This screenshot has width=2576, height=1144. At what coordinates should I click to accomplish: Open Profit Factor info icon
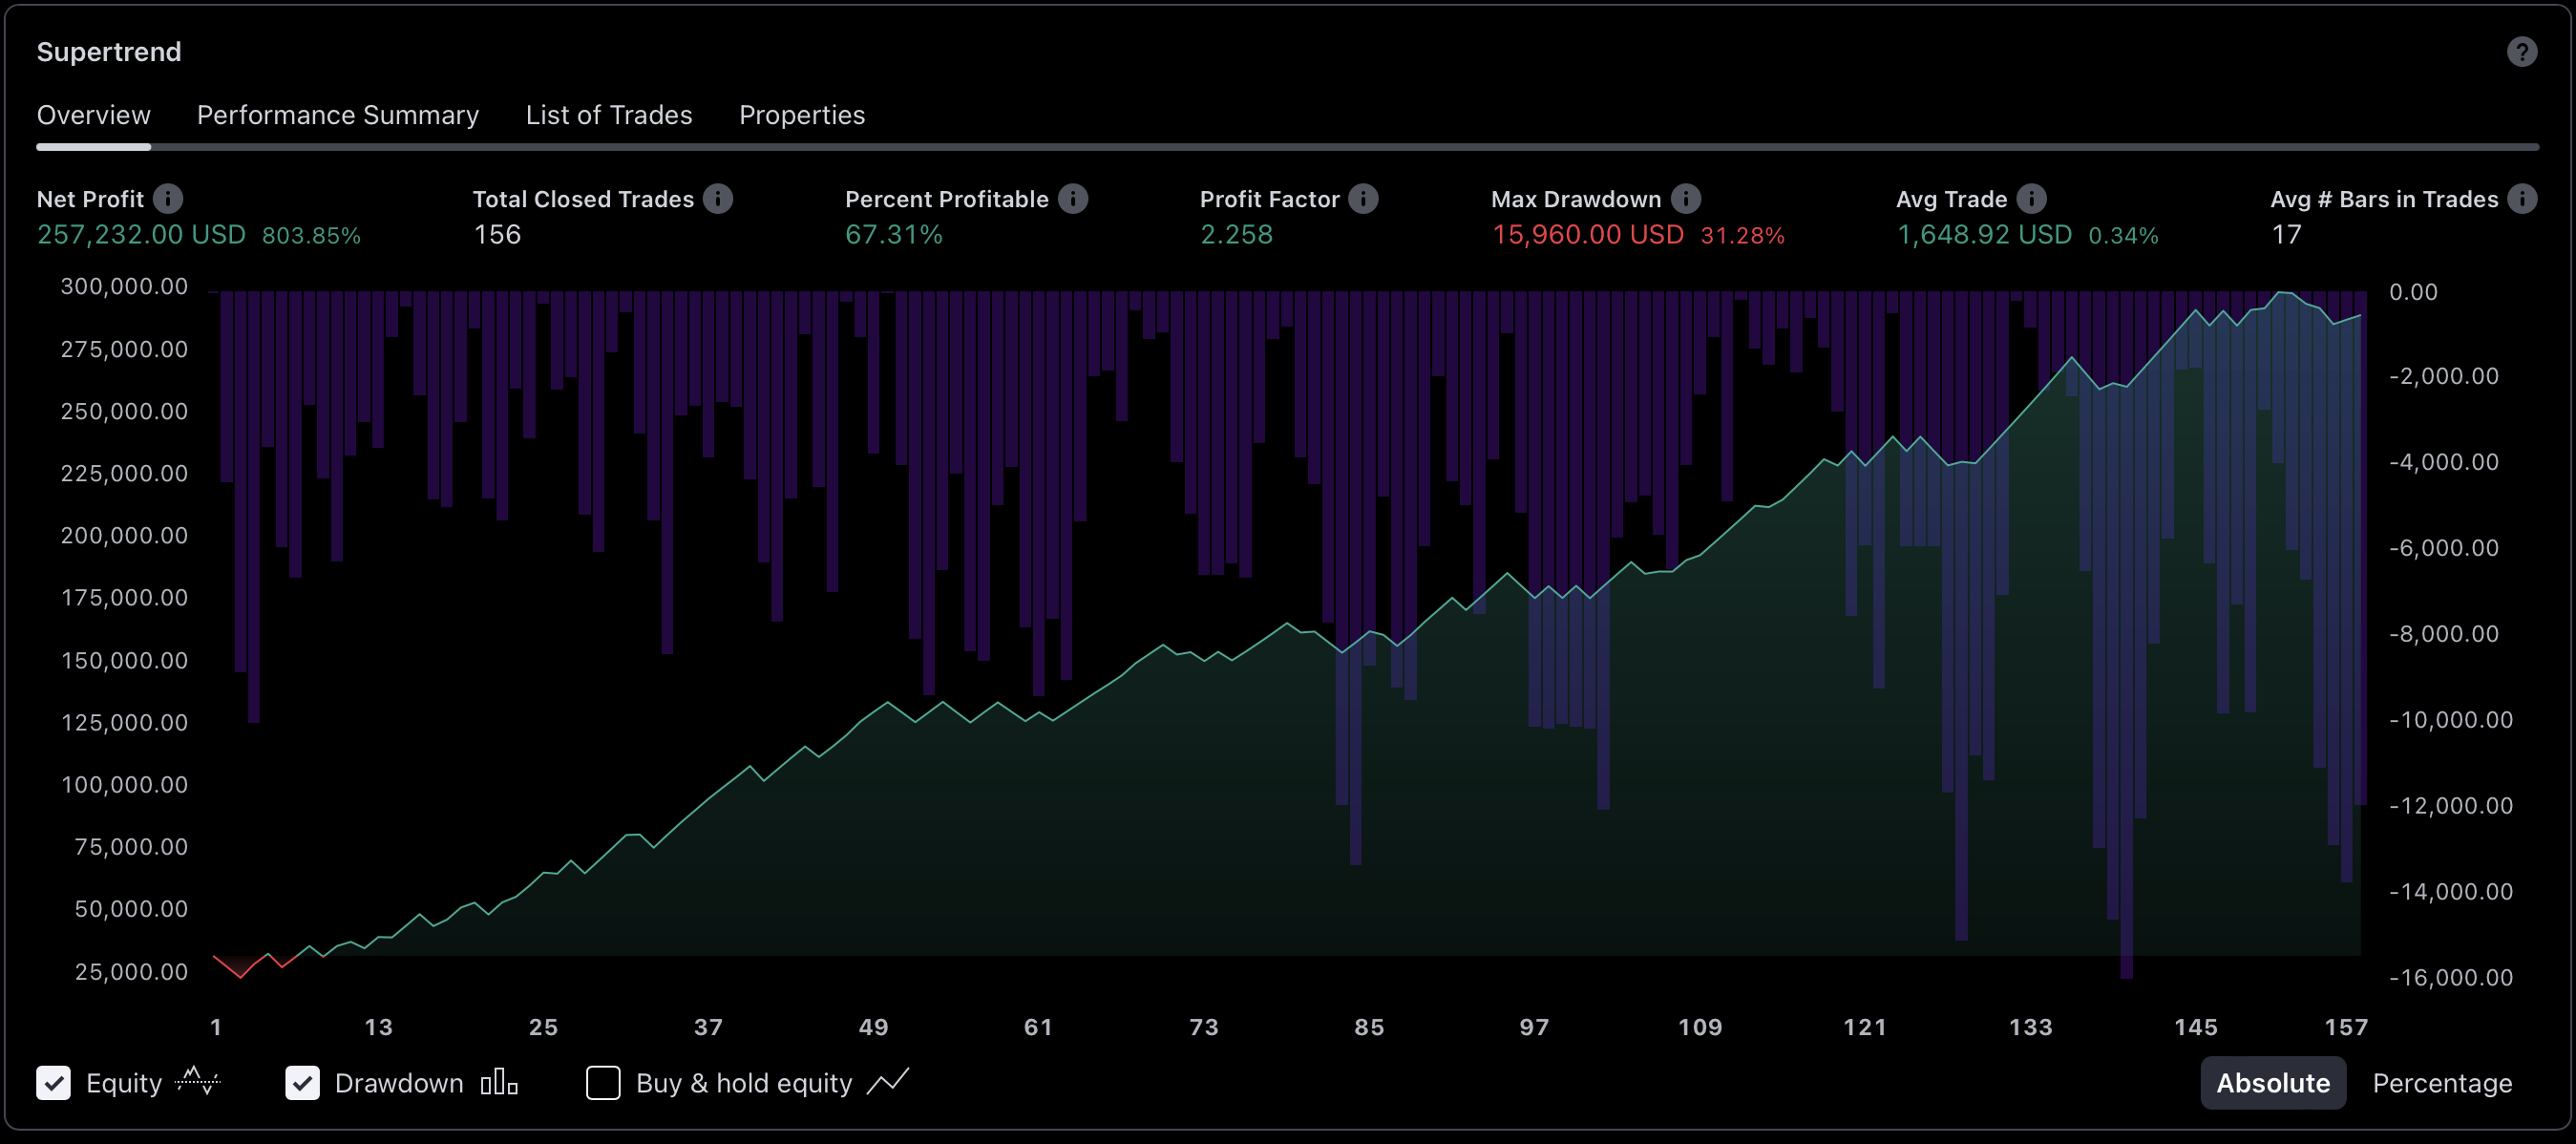click(1363, 199)
